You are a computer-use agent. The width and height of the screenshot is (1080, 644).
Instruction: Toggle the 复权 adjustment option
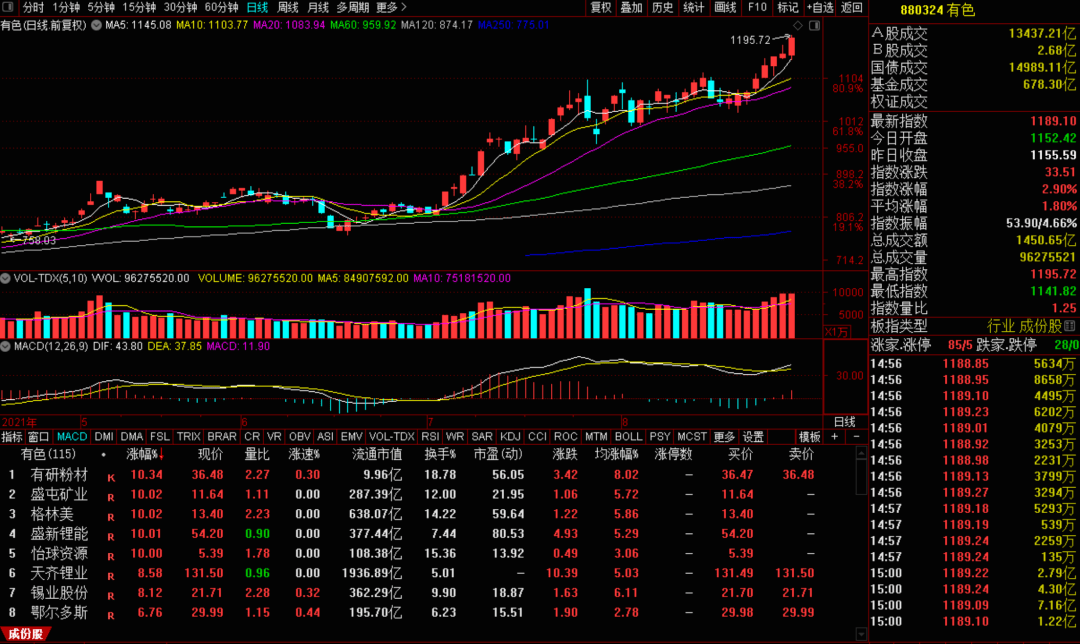(601, 7)
